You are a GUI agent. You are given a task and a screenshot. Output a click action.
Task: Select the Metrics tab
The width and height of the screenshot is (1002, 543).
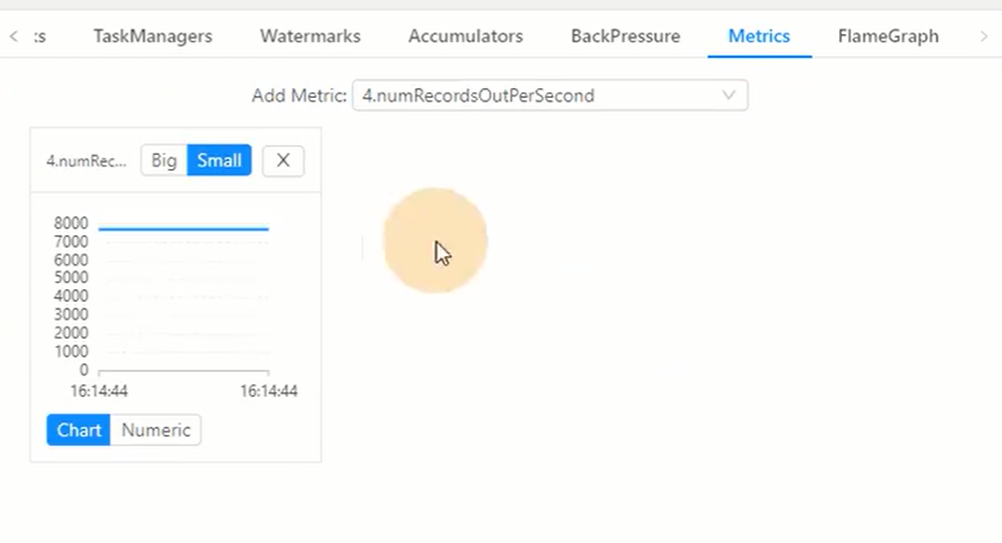[759, 37]
